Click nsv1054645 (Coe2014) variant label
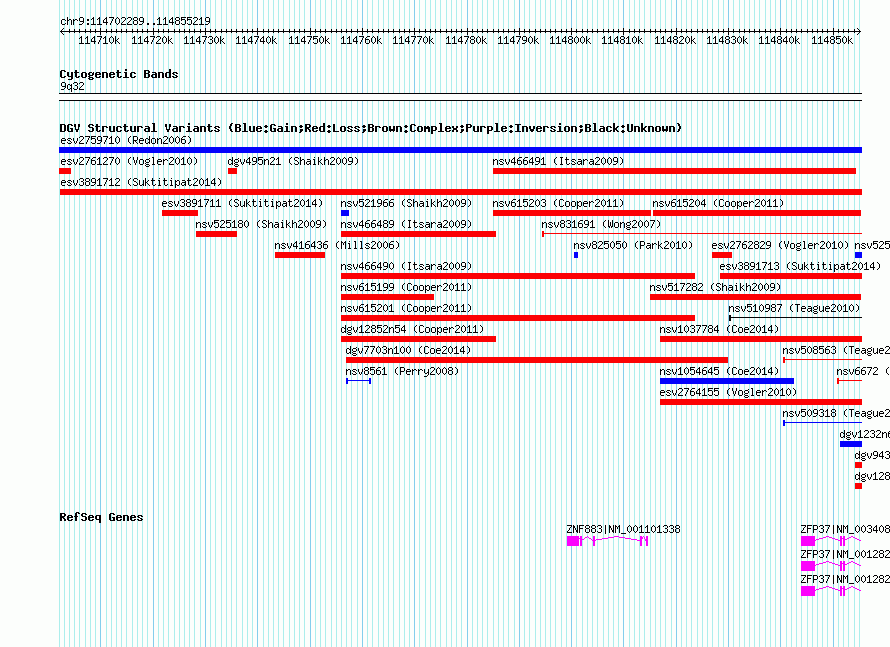This screenshot has height=647, width=890. click(x=719, y=371)
